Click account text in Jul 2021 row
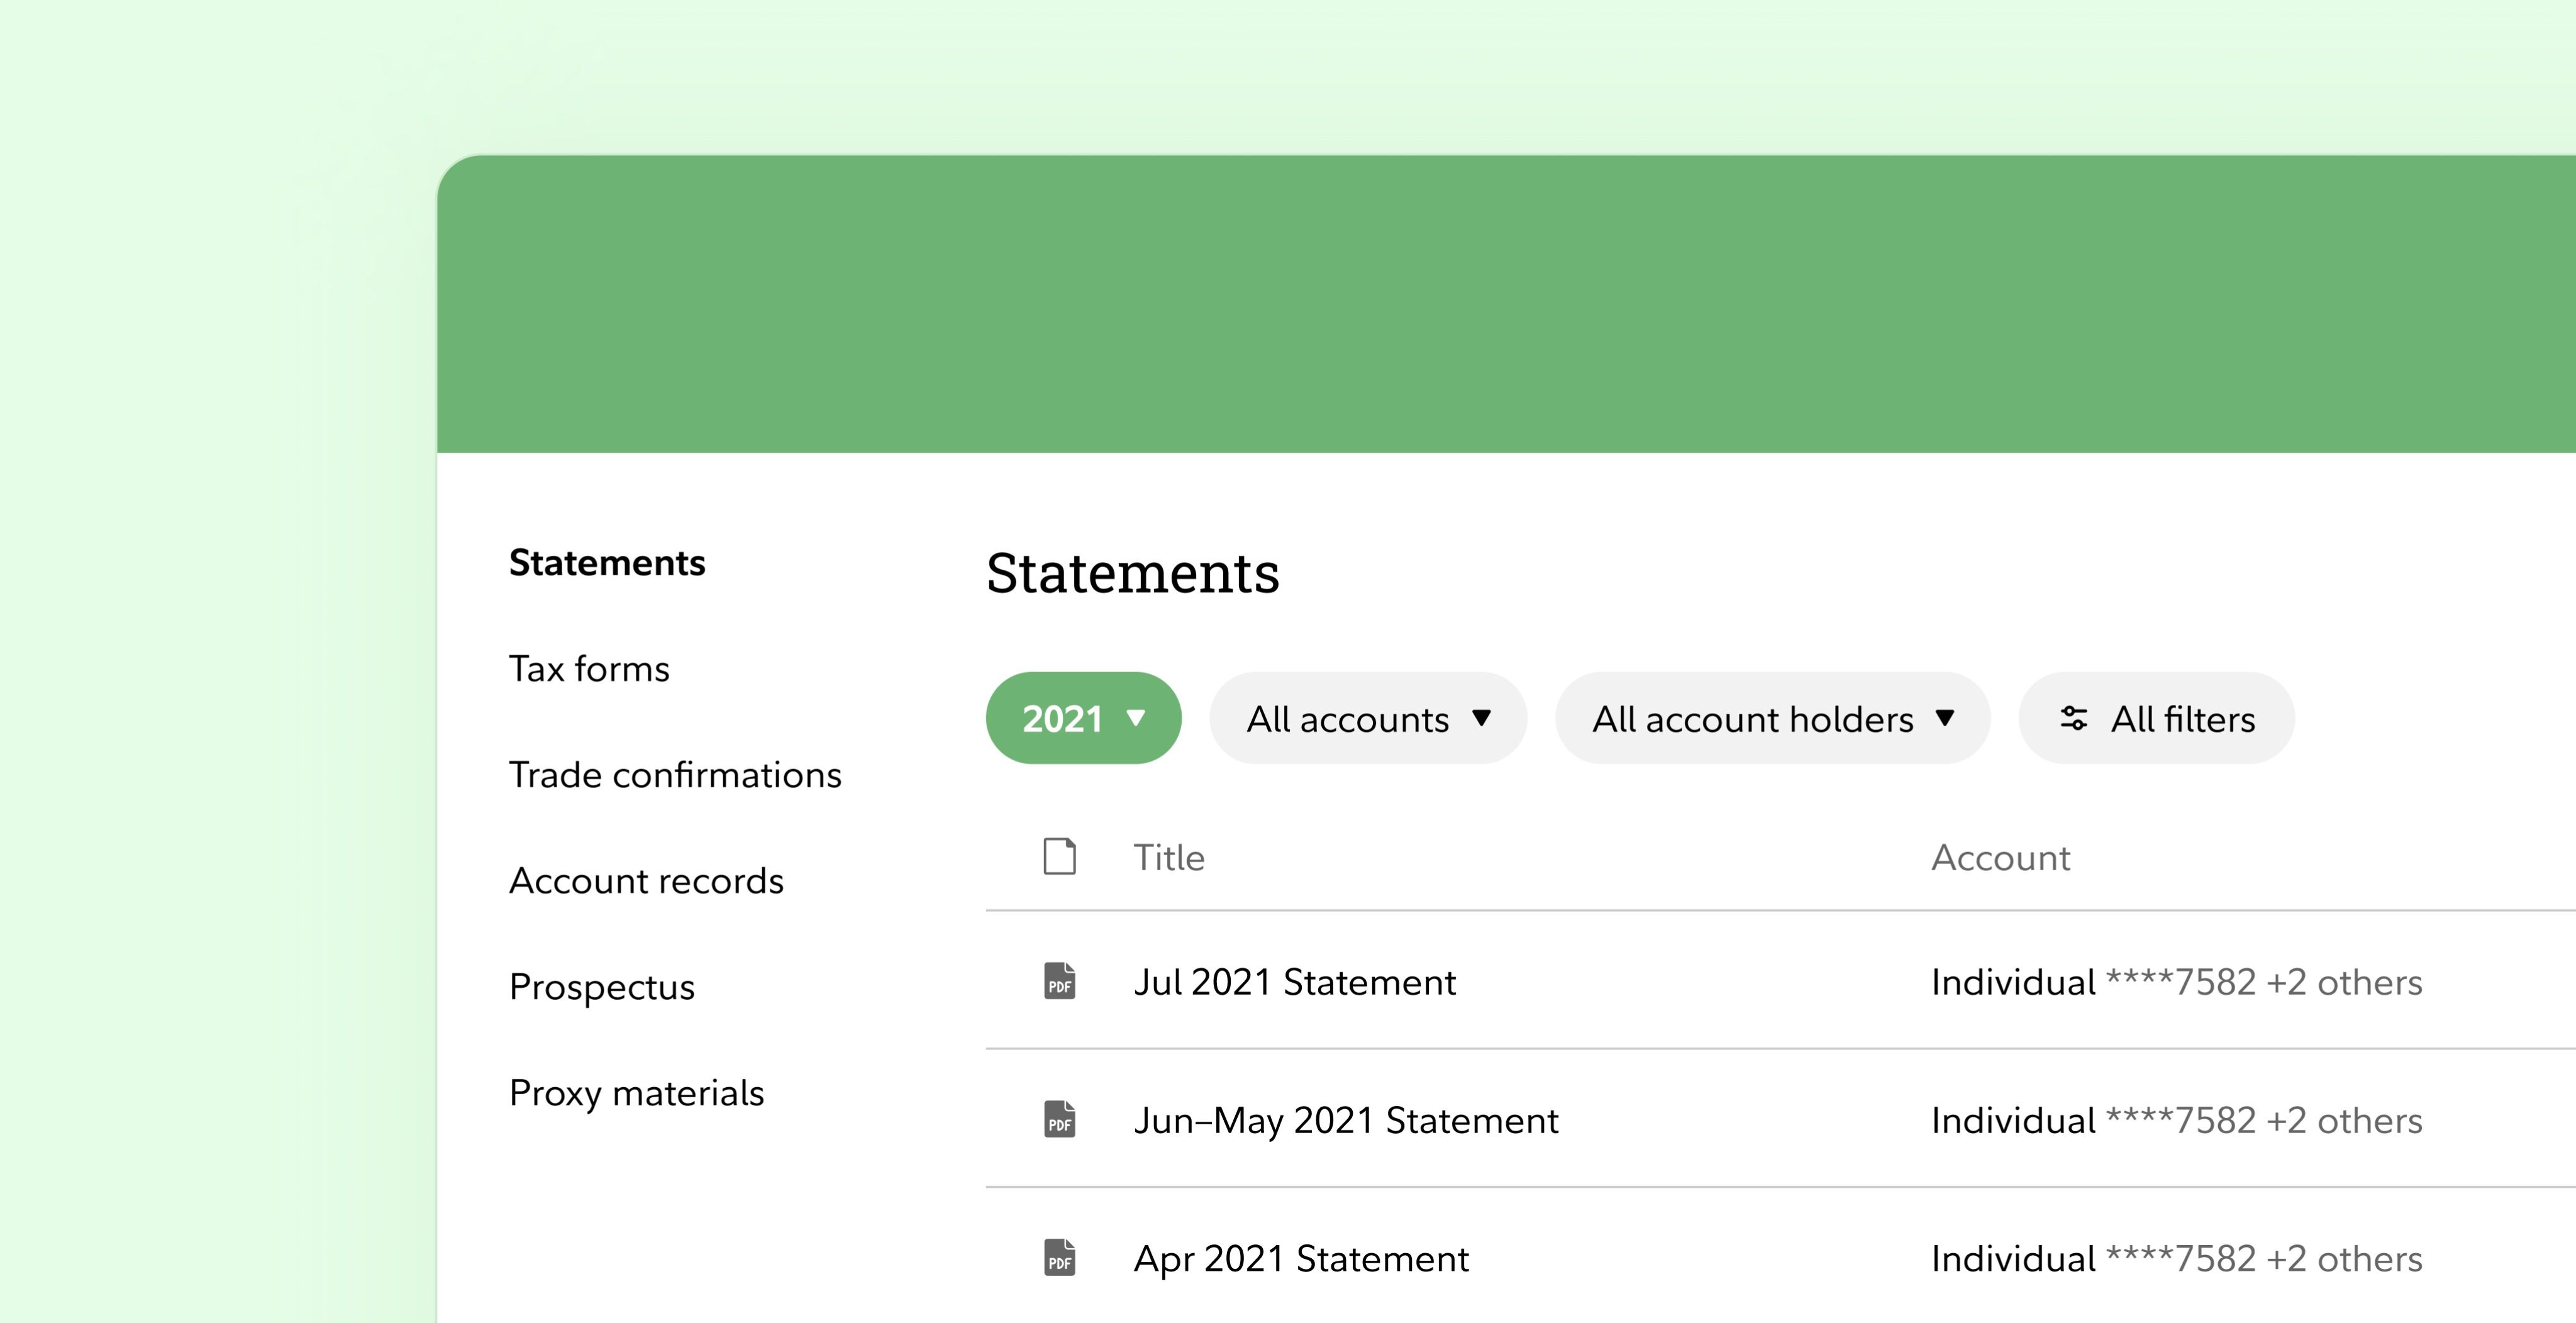This screenshot has height=1323, width=2576. 2177,982
